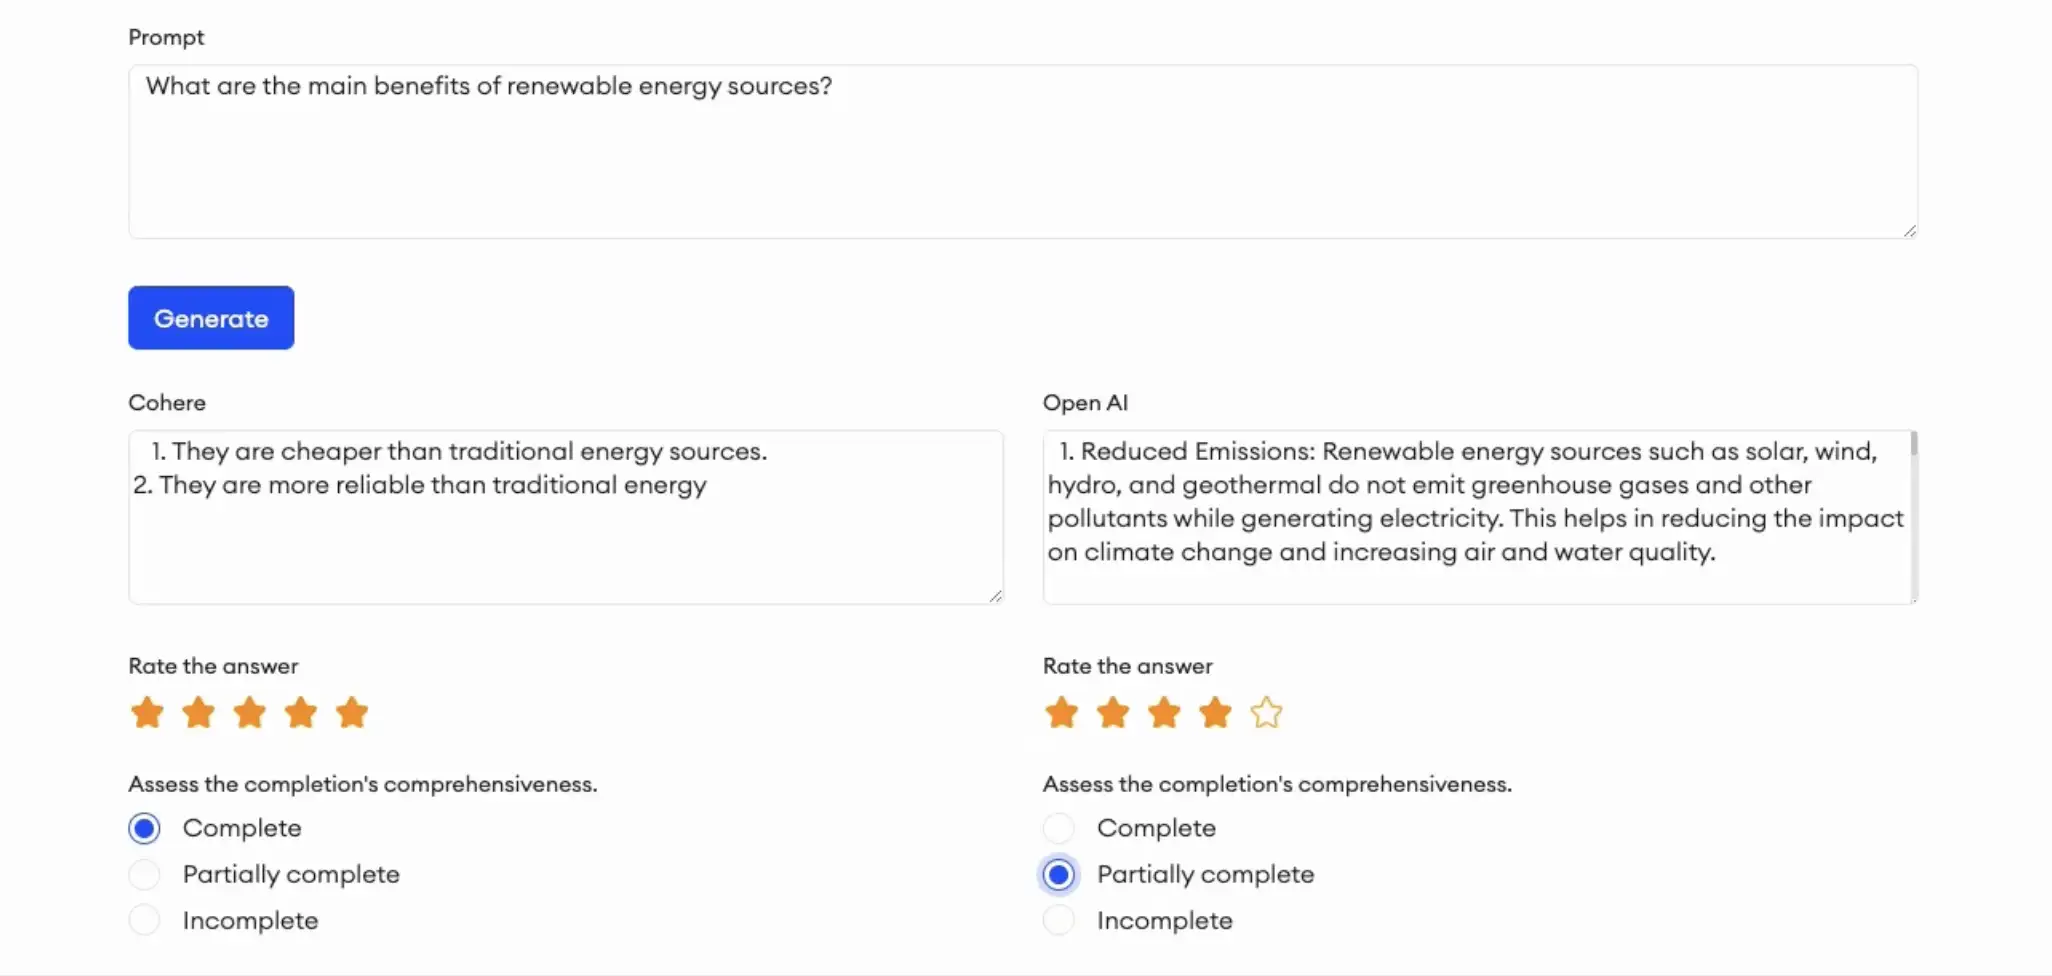2052x976 pixels.
Task: Click the empty fifth star for Open AI
Action: point(1266,713)
